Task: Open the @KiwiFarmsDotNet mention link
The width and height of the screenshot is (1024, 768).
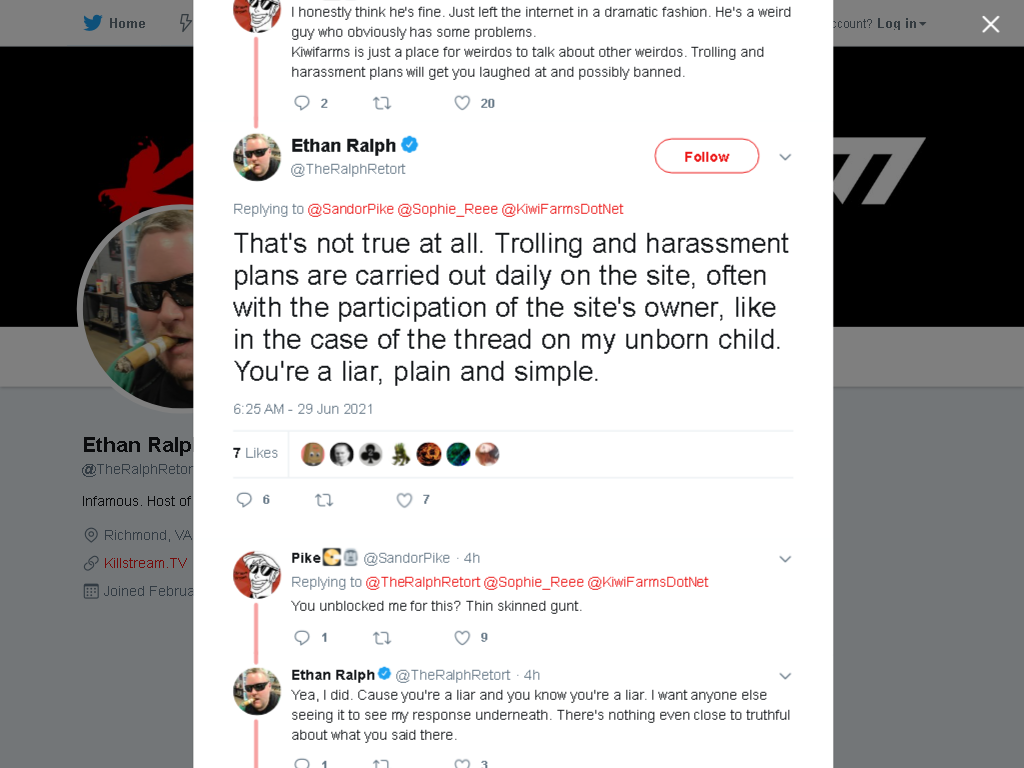Action: point(562,209)
